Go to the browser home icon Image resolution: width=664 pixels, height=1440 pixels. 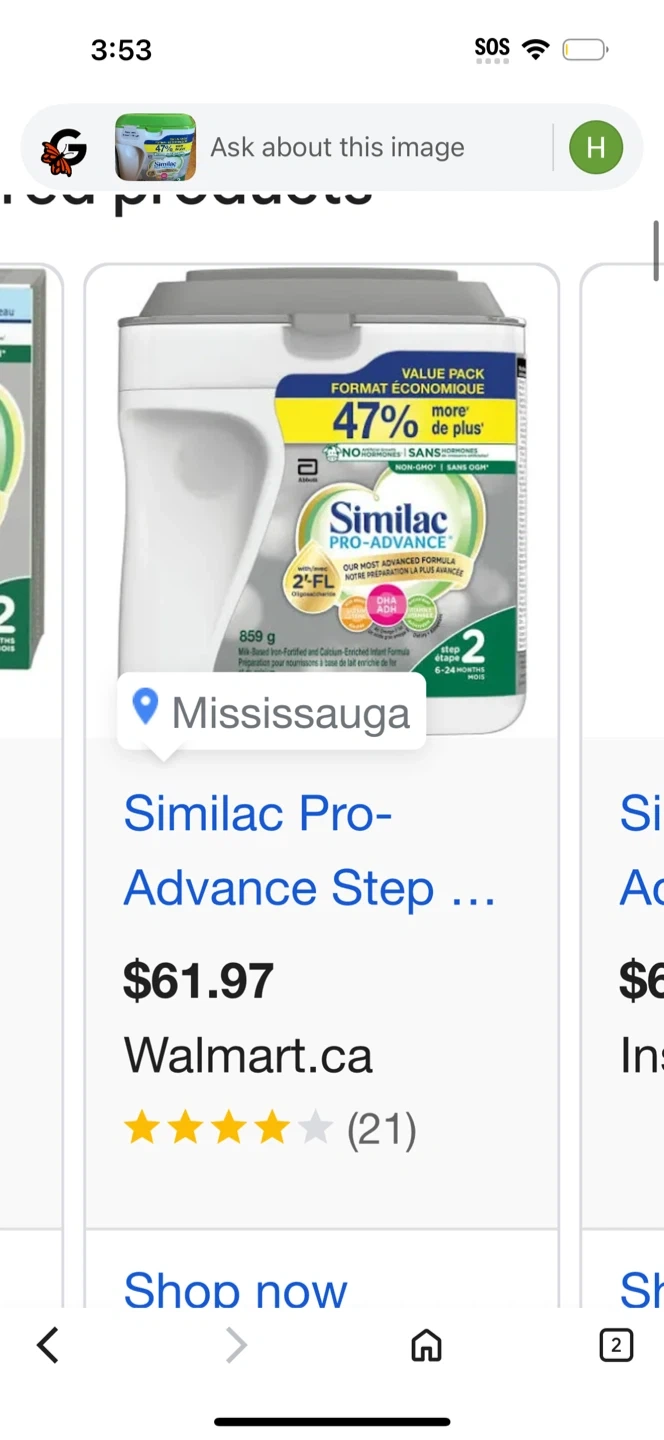(x=426, y=1346)
